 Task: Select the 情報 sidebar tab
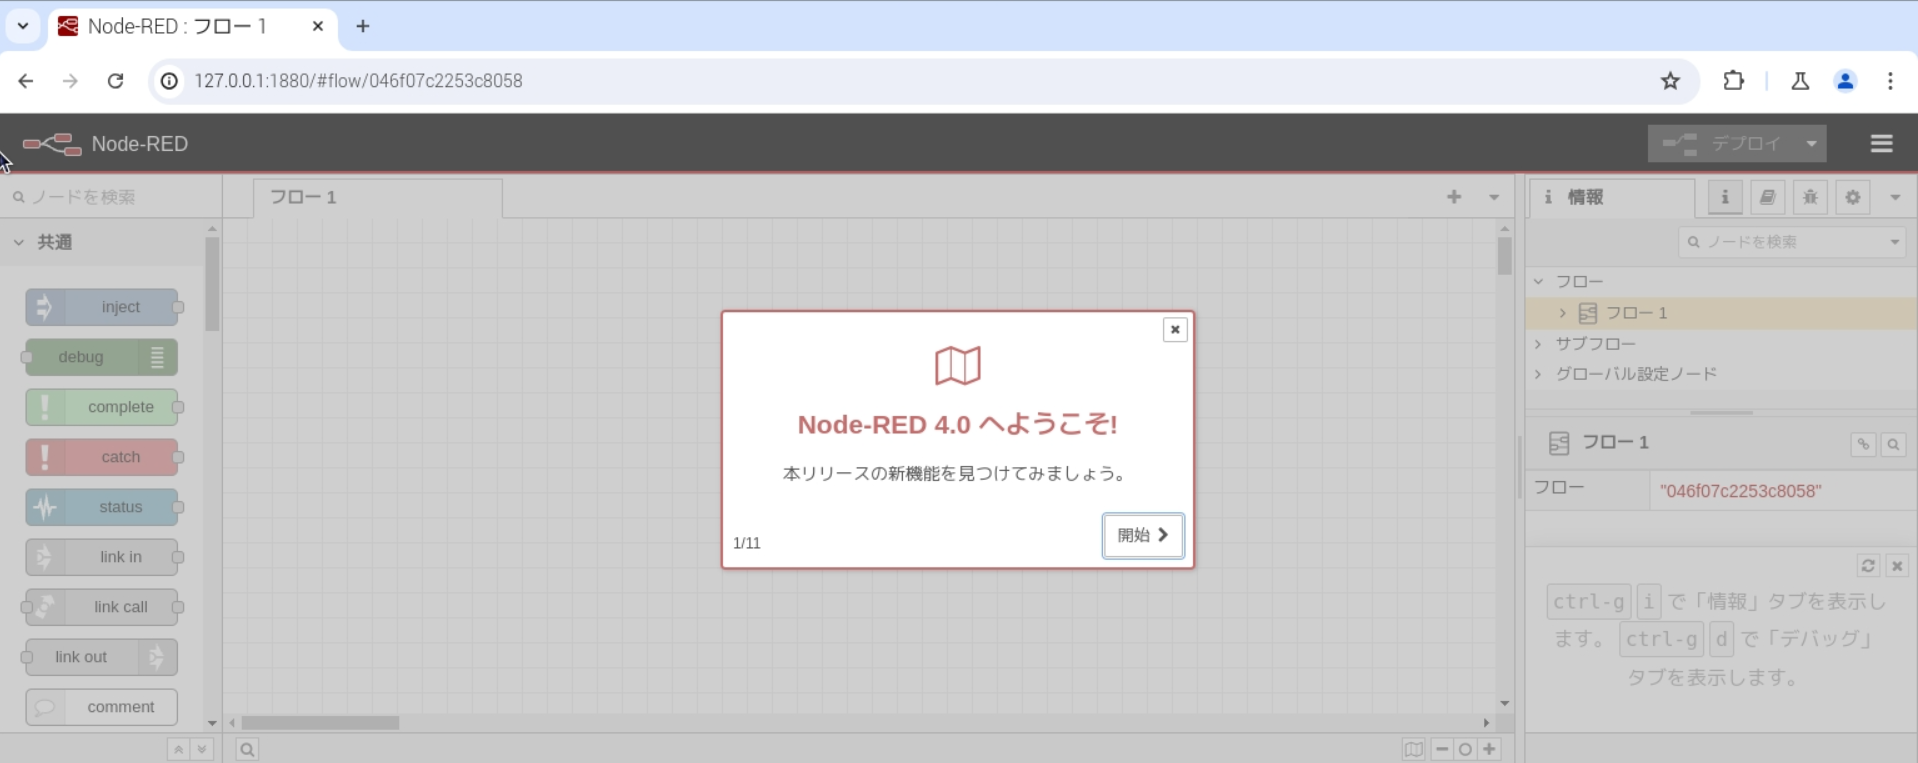[x=1612, y=198]
